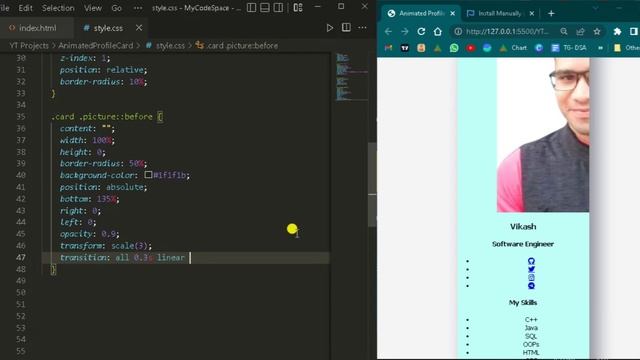Open YouTube bookmark icon

point(471,48)
